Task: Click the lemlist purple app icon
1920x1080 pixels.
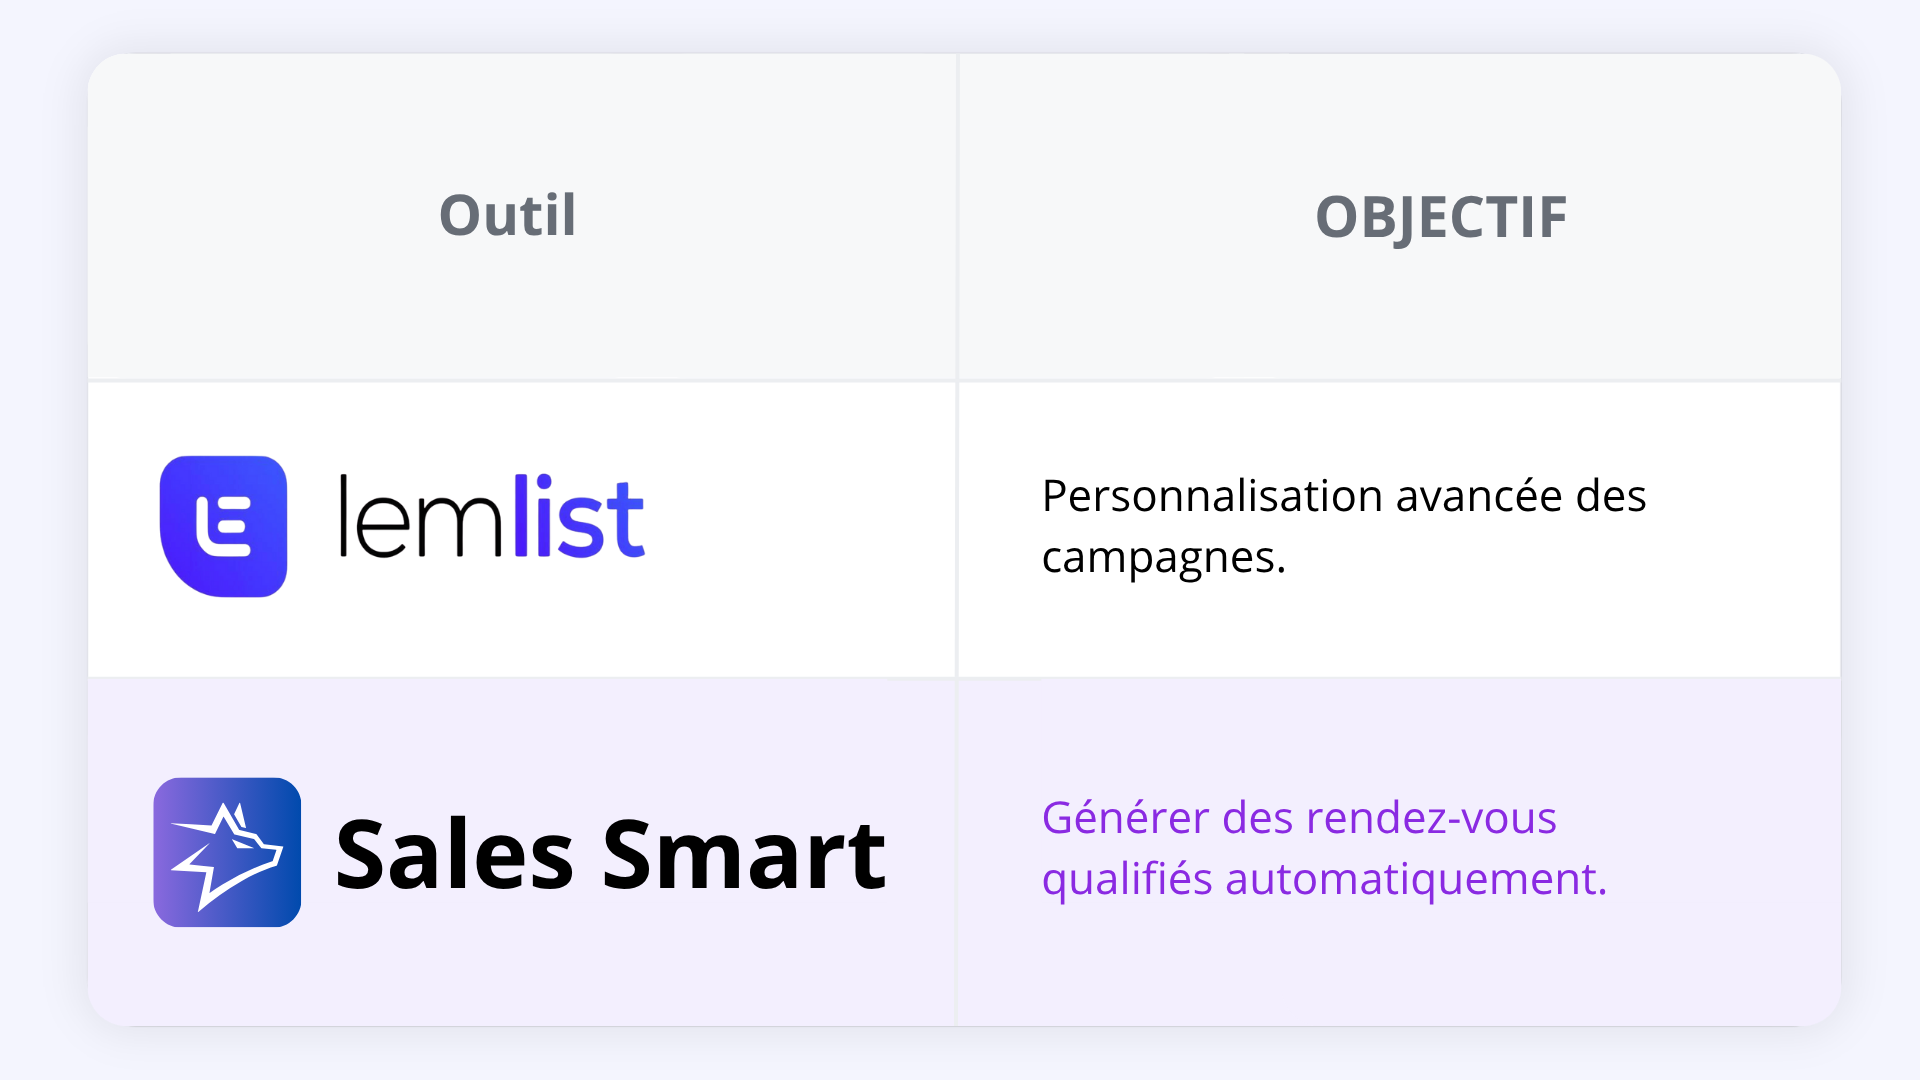Action: pos(223,526)
